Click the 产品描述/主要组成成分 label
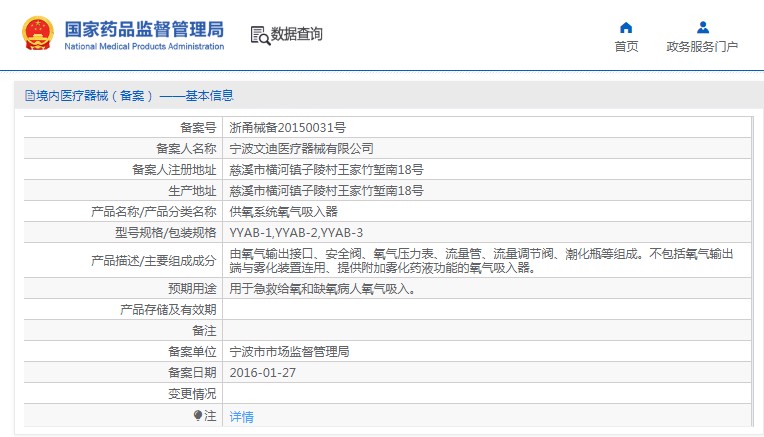The height and width of the screenshot is (437, 764). pos(153,261)
